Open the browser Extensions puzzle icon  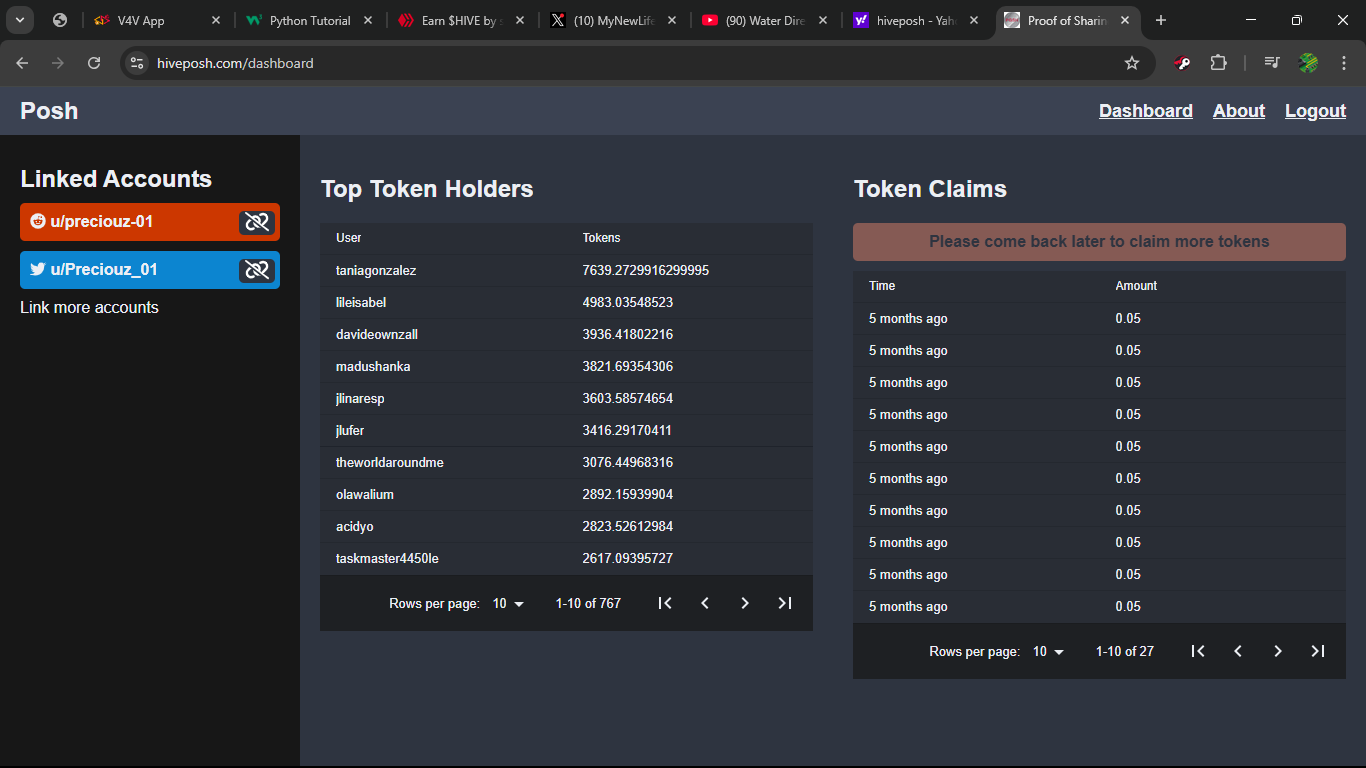[x=1218, y=63]
